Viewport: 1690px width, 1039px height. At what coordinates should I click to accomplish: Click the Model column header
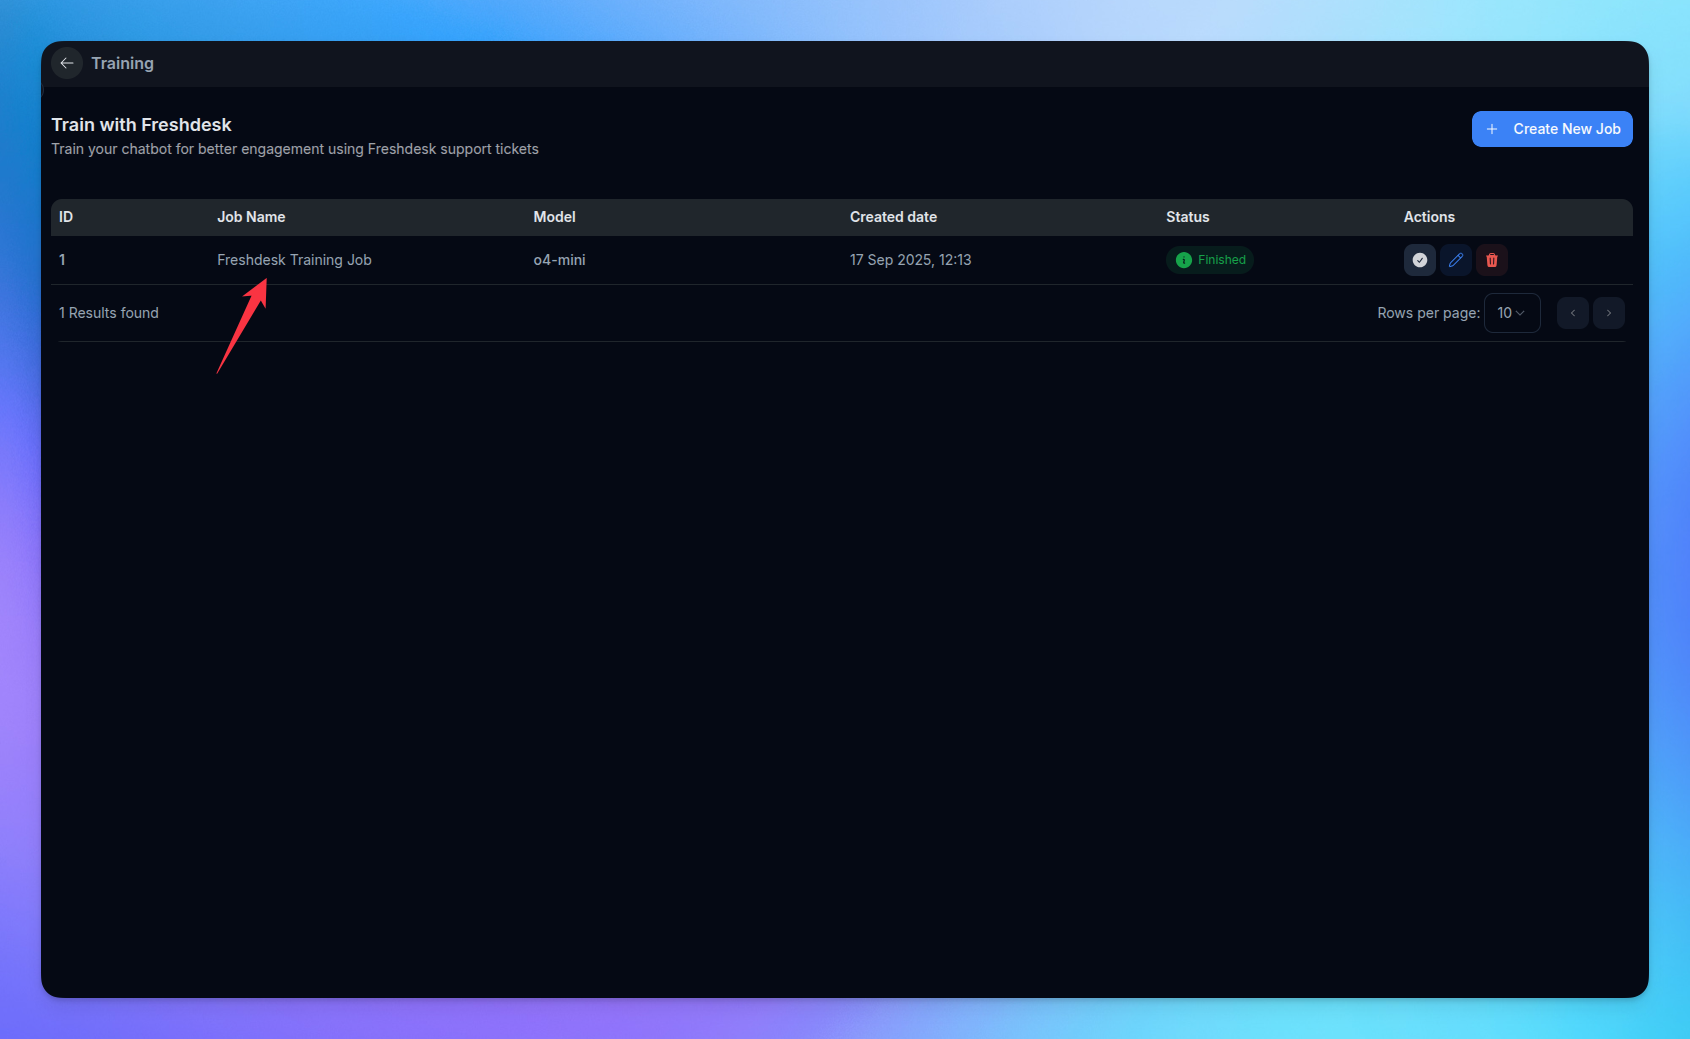554,217
